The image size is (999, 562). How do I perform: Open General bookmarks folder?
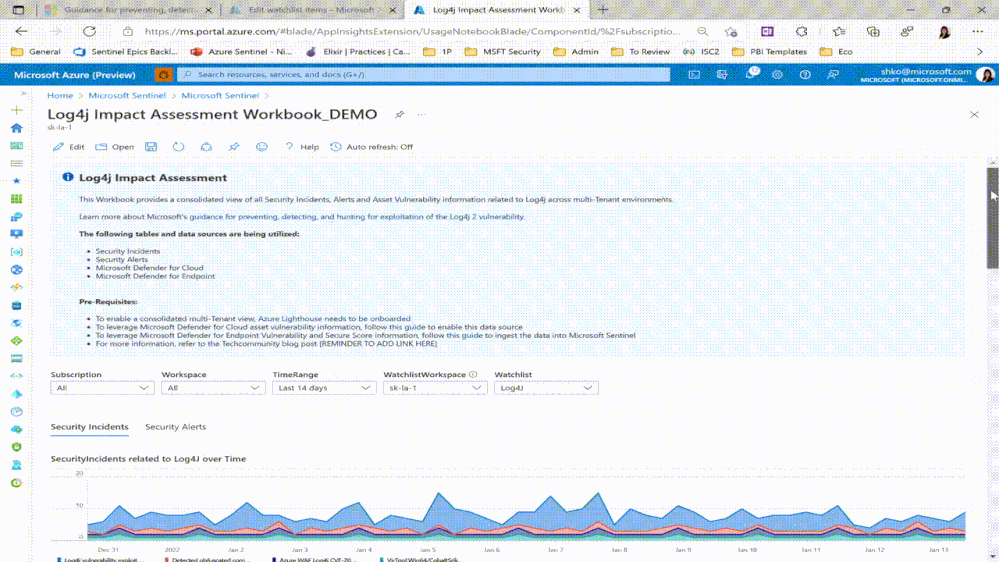[x=36, y=52]
